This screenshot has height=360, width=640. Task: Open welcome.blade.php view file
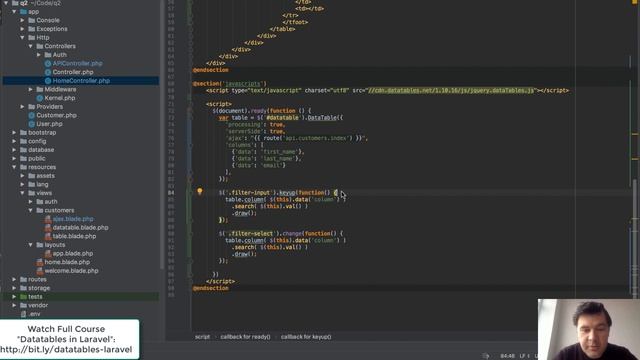pyautogui.click(x=71, y=271)
